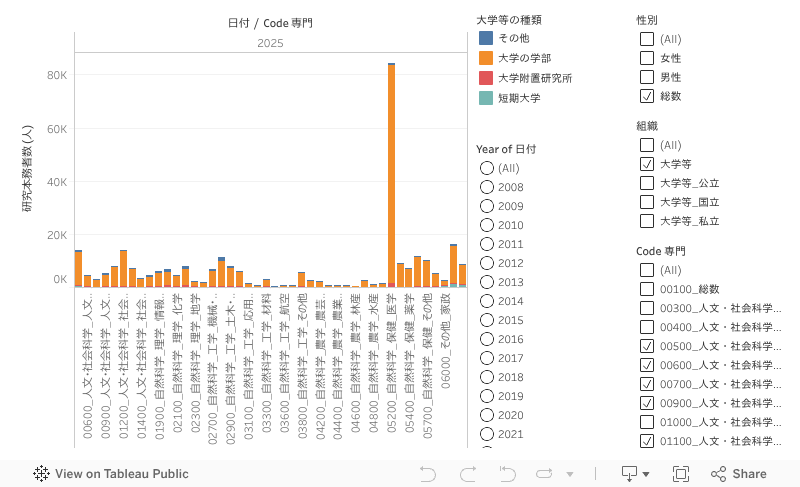Enable the 大学等_国立 organization checkbox

[x=646, y=202]
